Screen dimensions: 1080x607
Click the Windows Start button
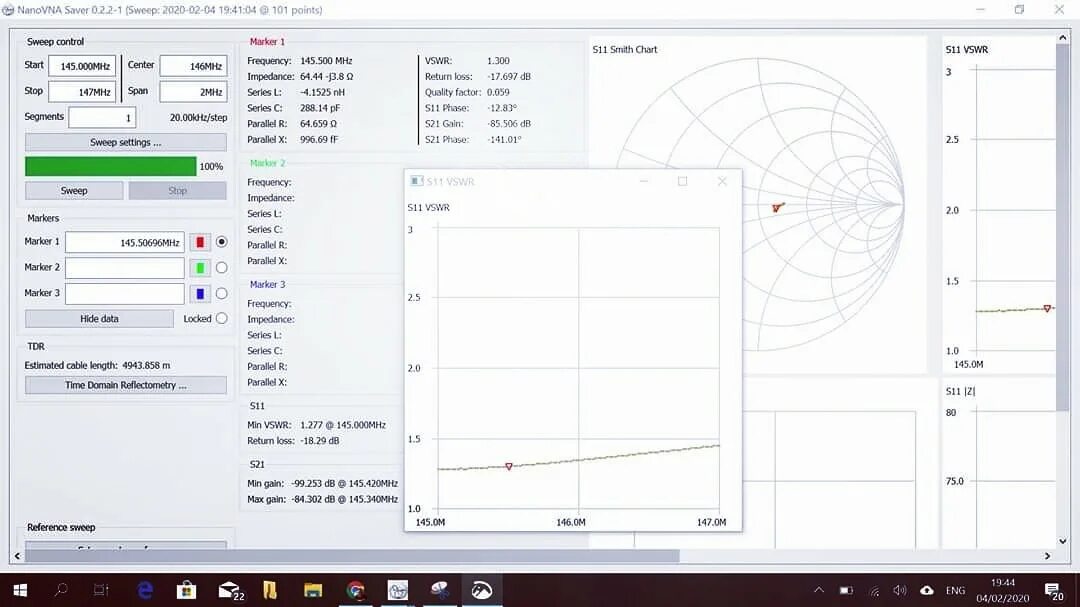tap(19, 589)
